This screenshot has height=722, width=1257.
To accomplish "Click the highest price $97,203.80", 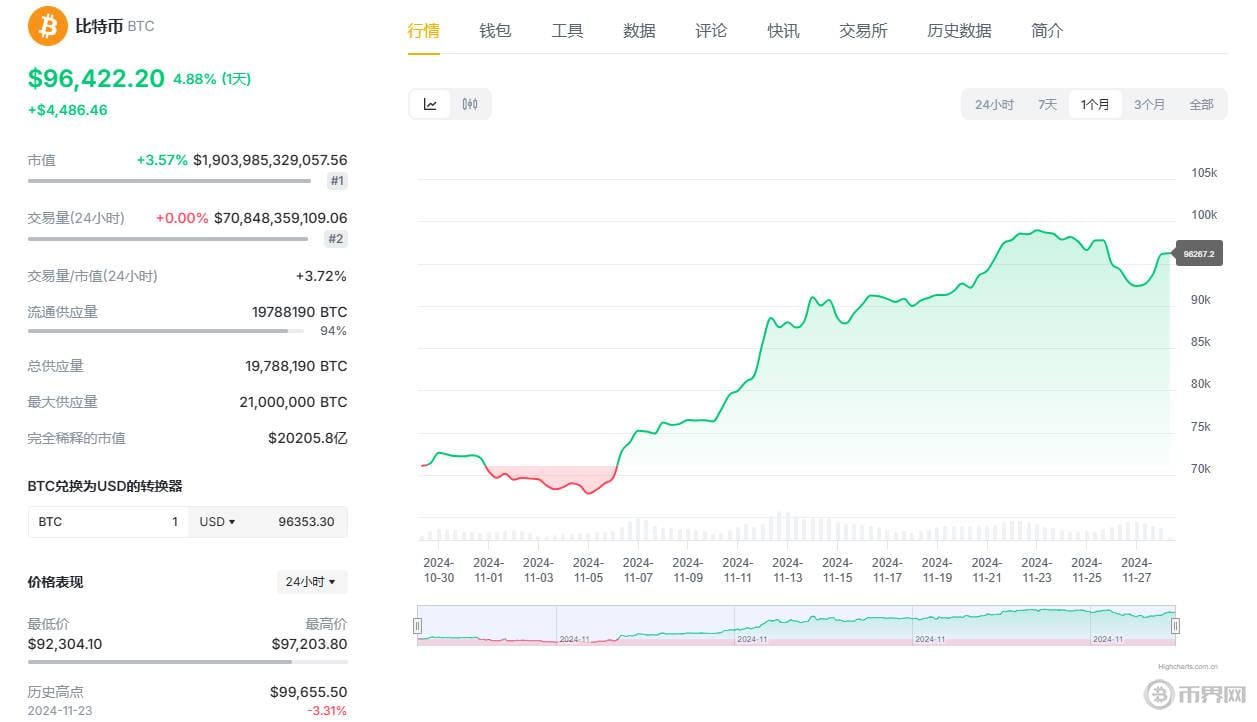I will (x=310, y=644).
